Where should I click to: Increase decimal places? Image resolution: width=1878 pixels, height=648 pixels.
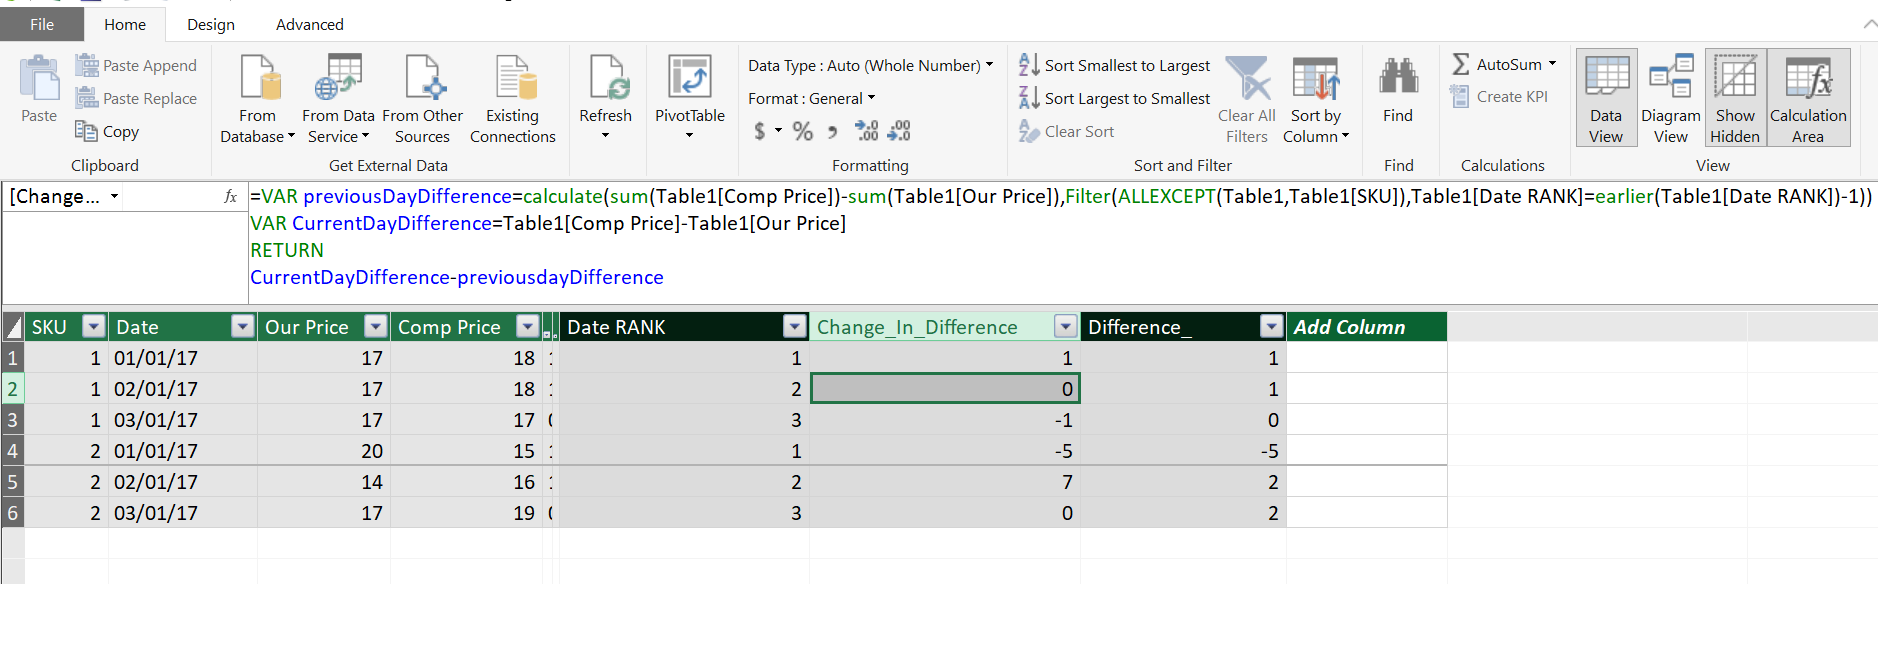[x=866, y=131]
